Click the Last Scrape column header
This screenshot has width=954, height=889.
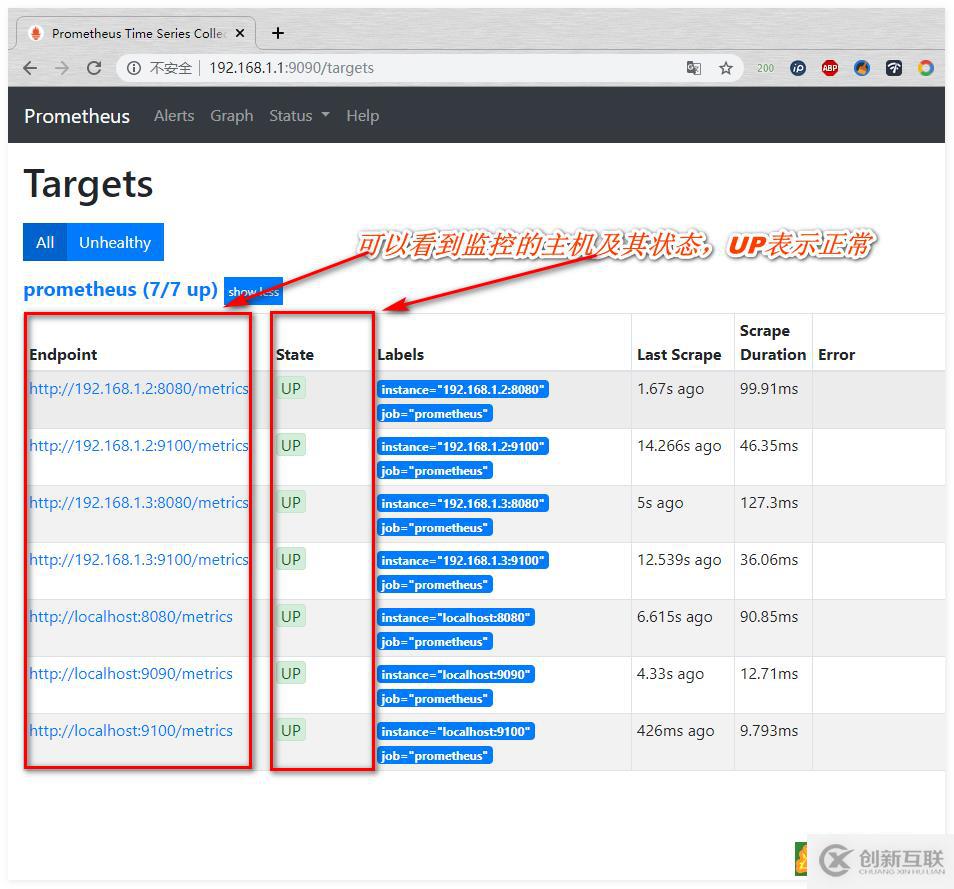[x=679, y=355]
